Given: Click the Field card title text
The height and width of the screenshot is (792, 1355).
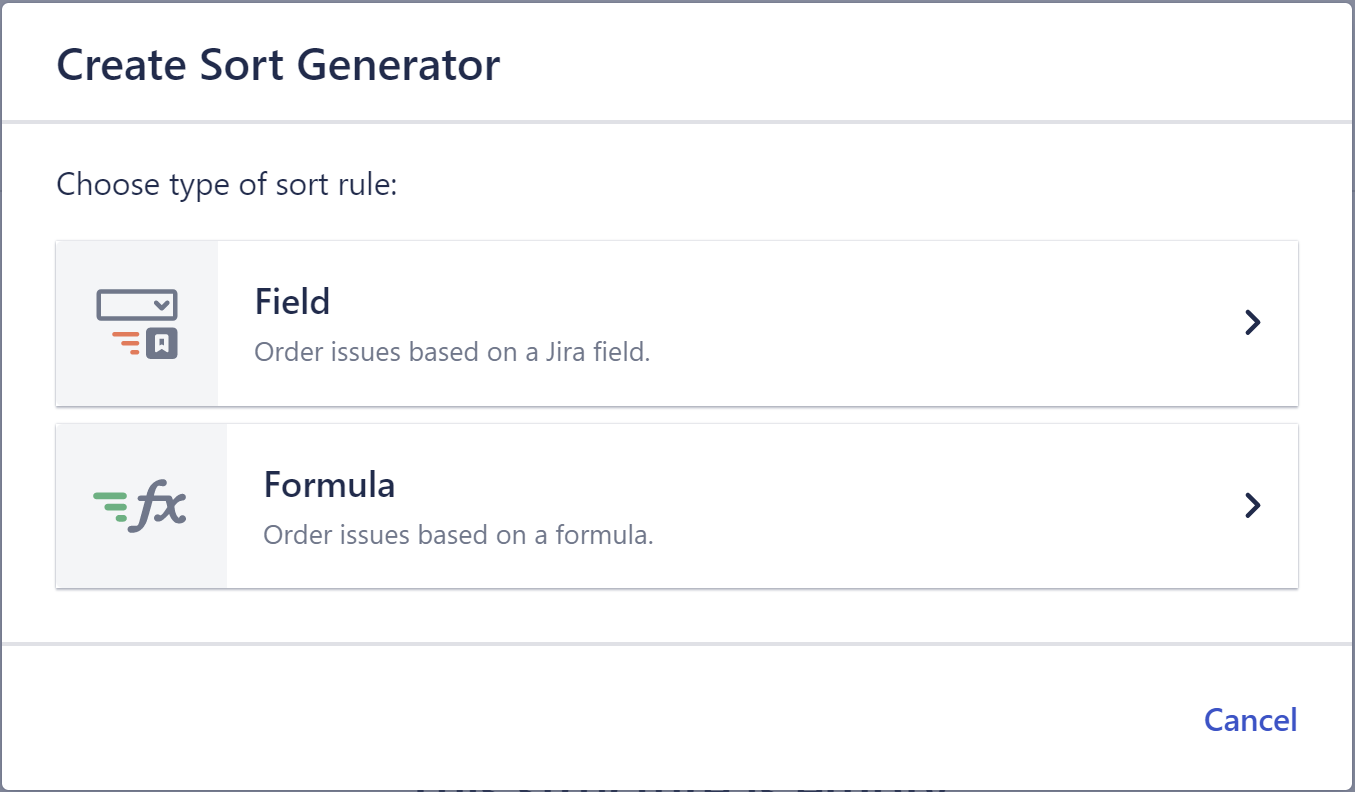Looking at the screenshot, I should point(293,301).
